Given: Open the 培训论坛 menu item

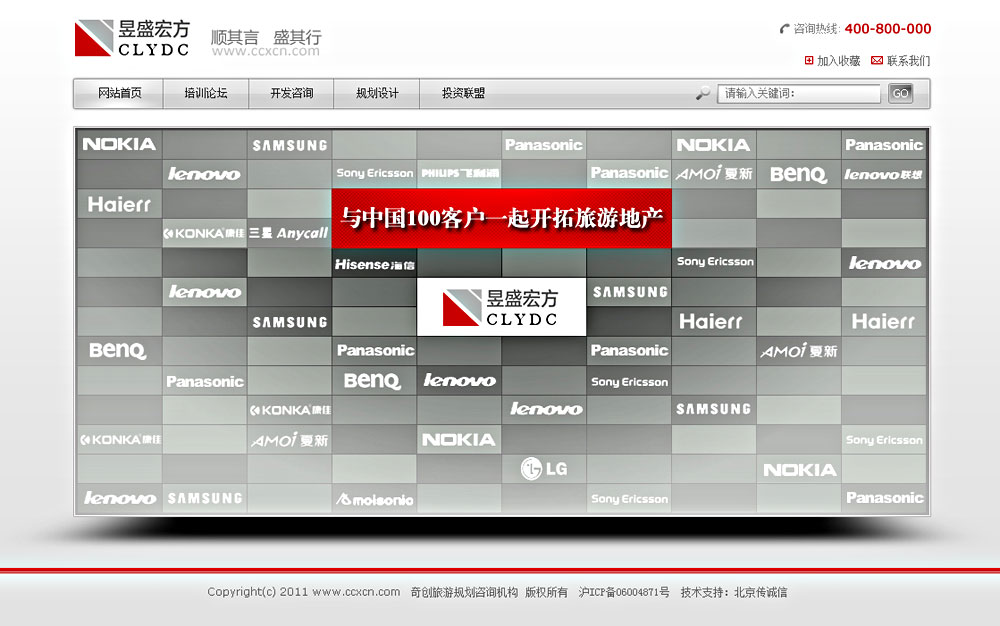Looking at the screenshot, I should [x=205, y=94].
